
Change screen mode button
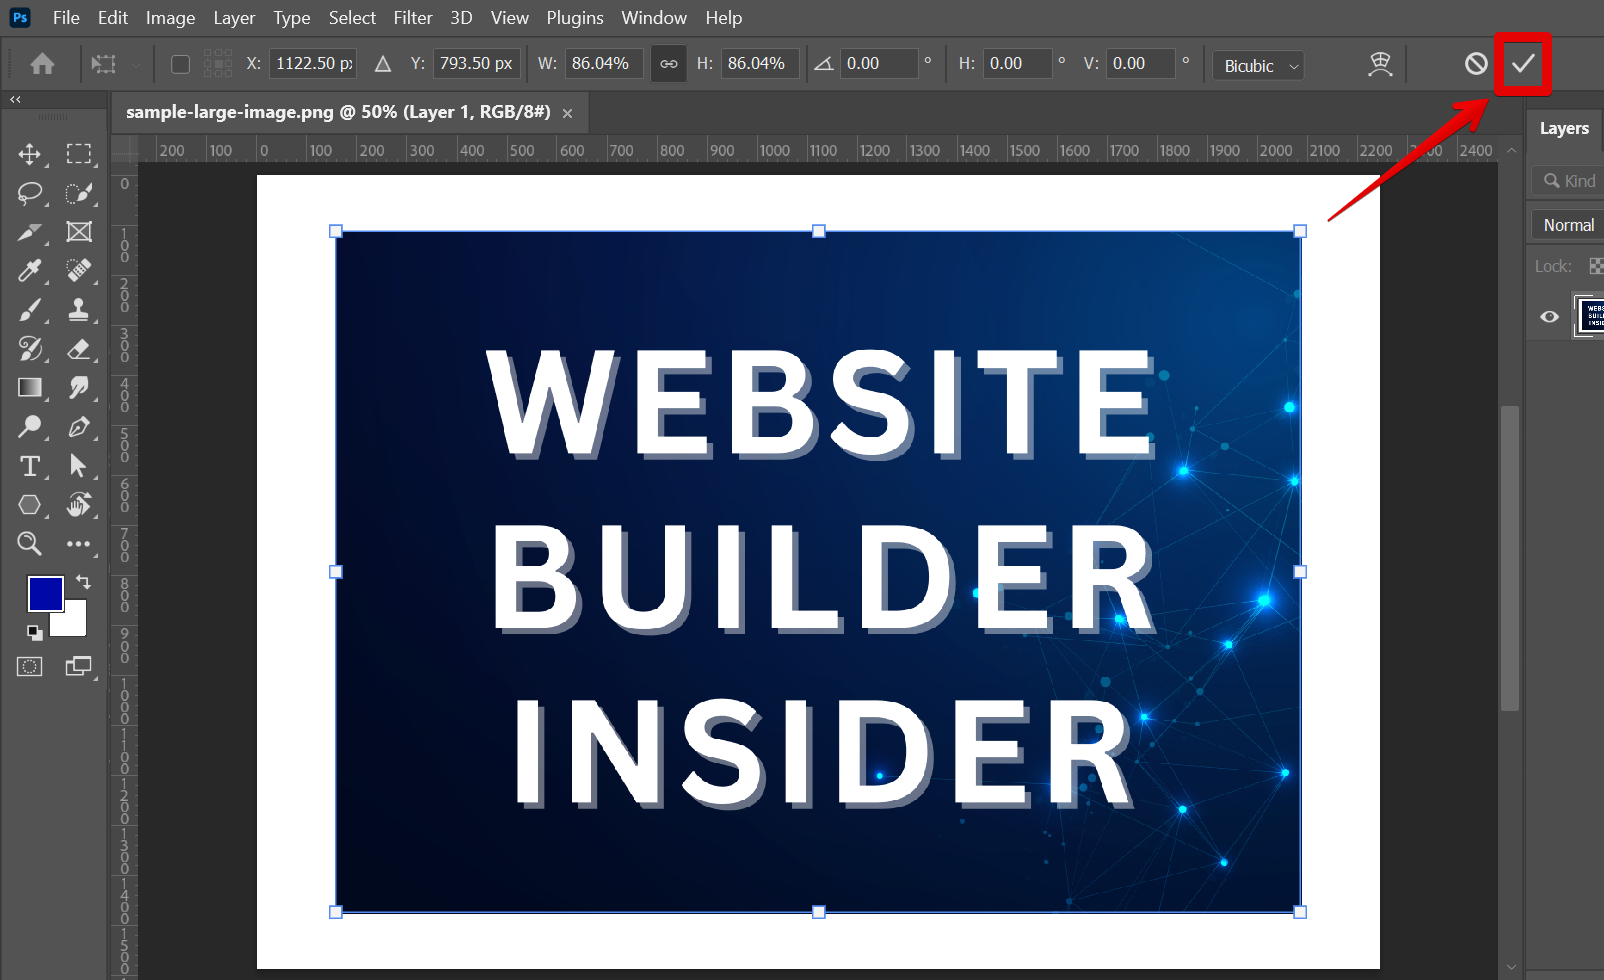(x=79, y=667)
